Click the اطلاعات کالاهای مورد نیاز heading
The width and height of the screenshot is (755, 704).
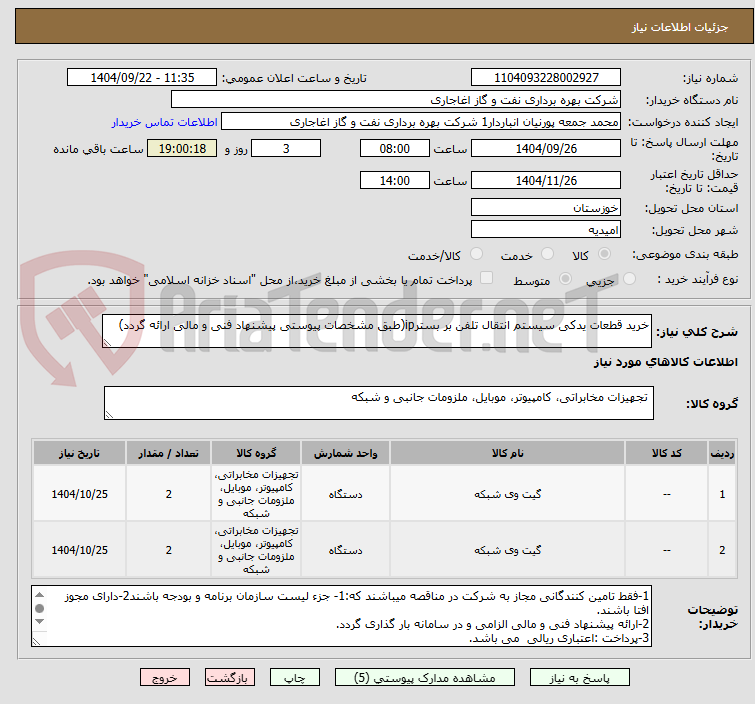(665, 362)
